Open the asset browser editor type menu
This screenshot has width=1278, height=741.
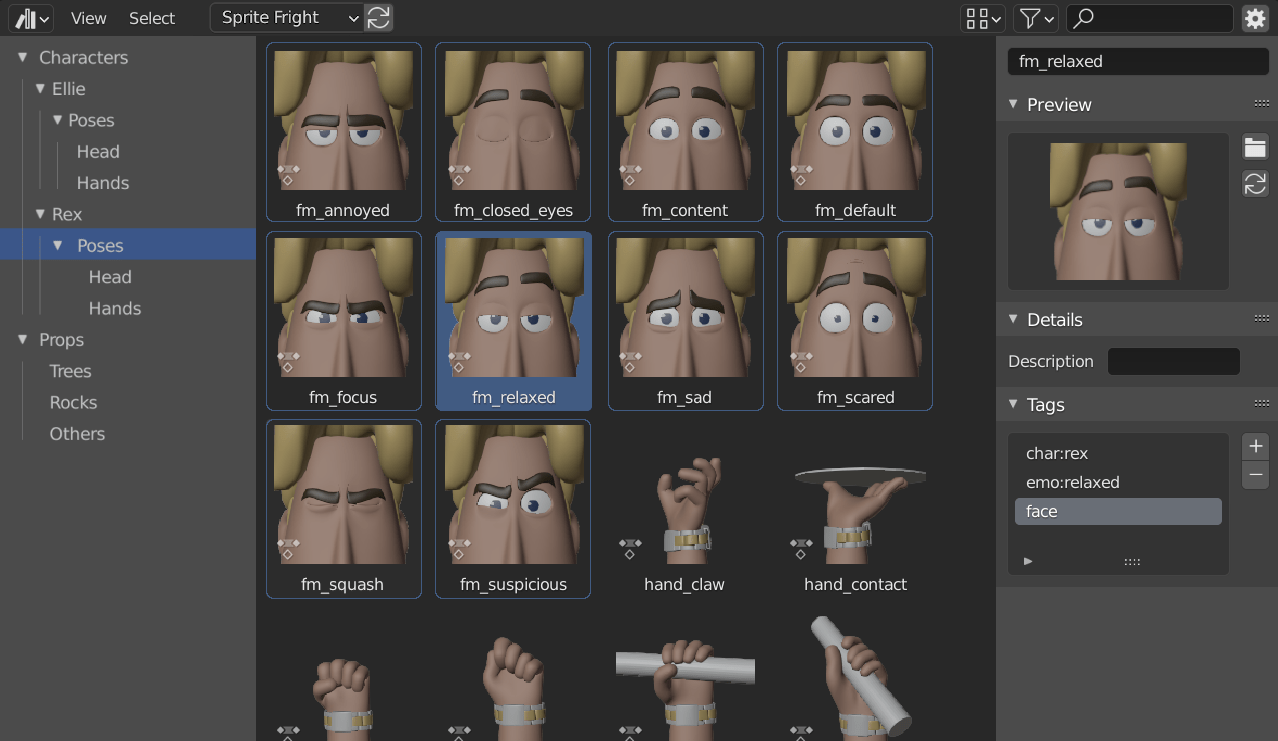point(33,18)
